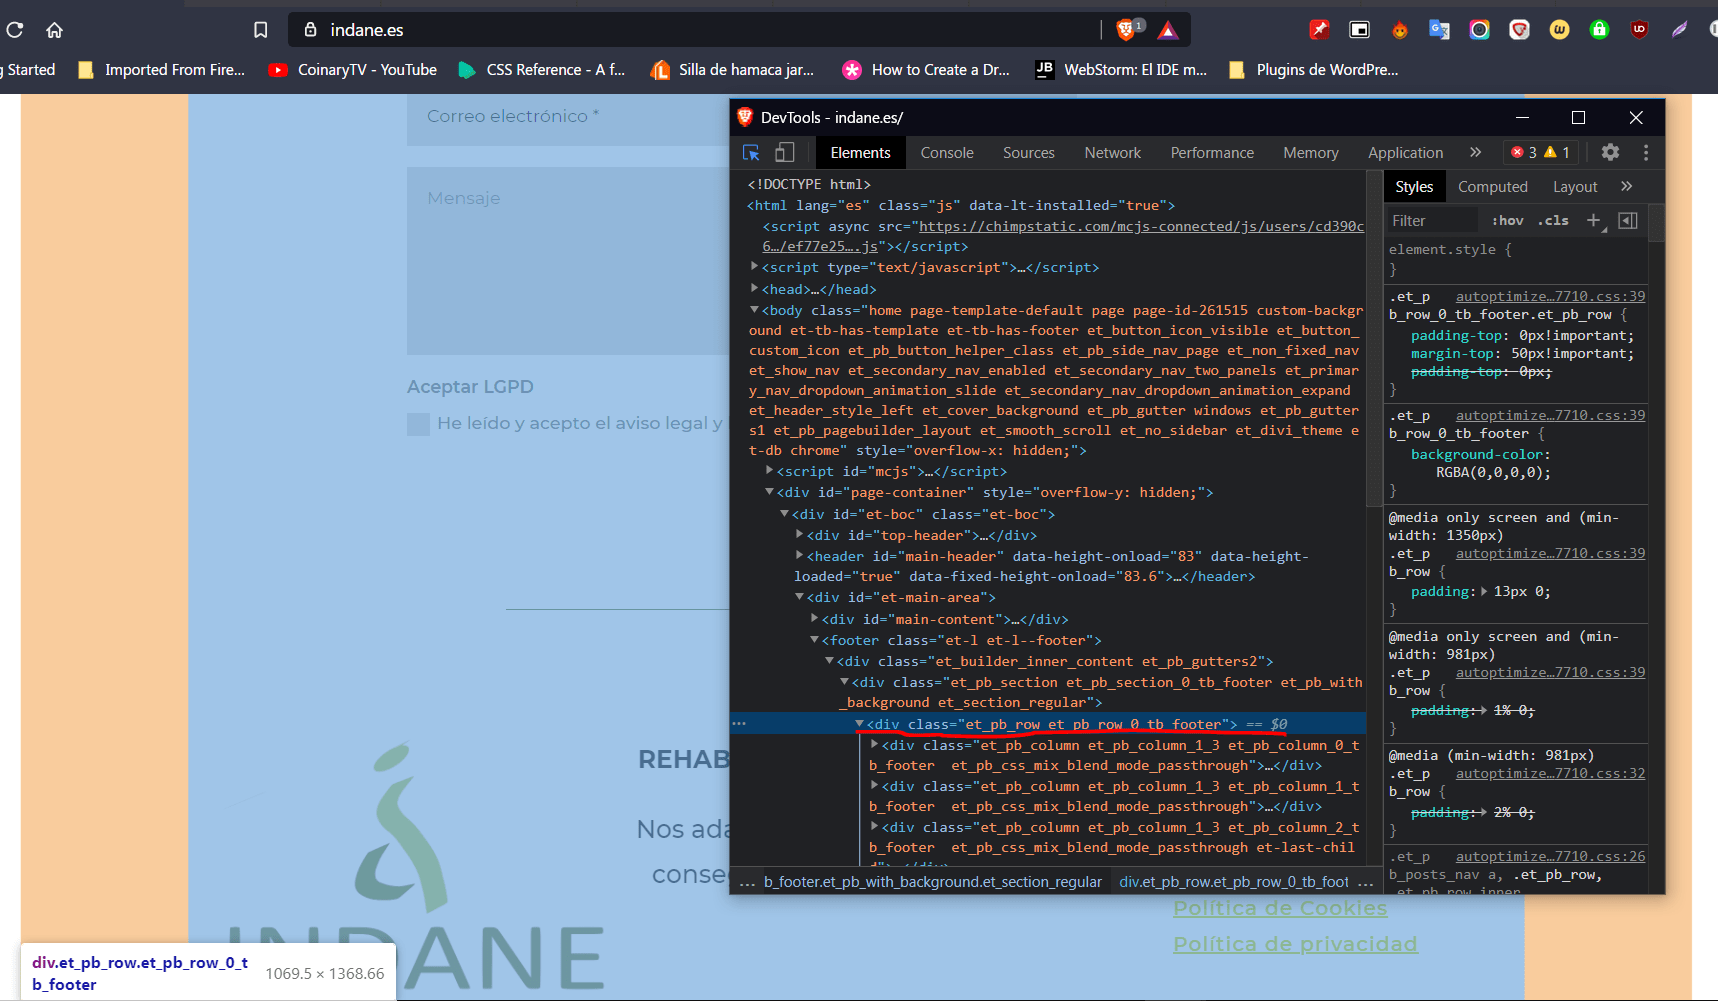Click the Google Translate extension icon
This screenshot has width=1718, height=1001.
point(1439,30)
